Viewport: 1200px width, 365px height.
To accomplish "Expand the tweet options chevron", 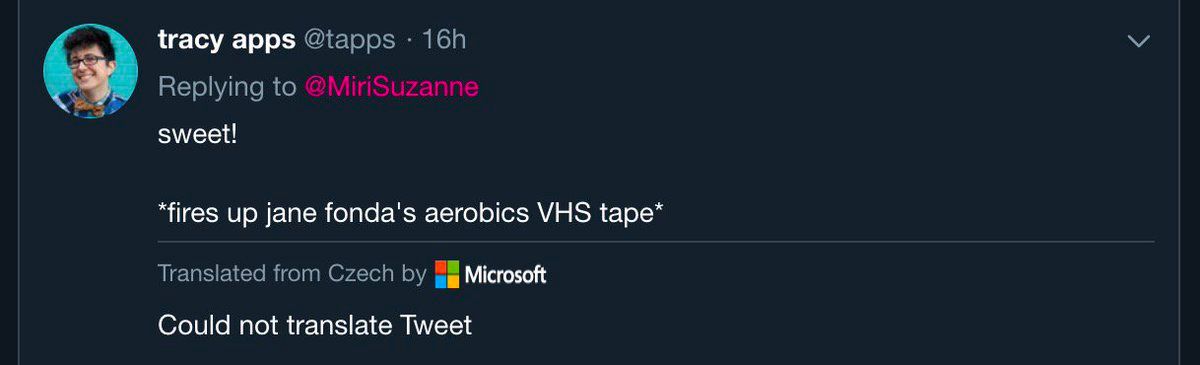I will tap(1138, 41).
